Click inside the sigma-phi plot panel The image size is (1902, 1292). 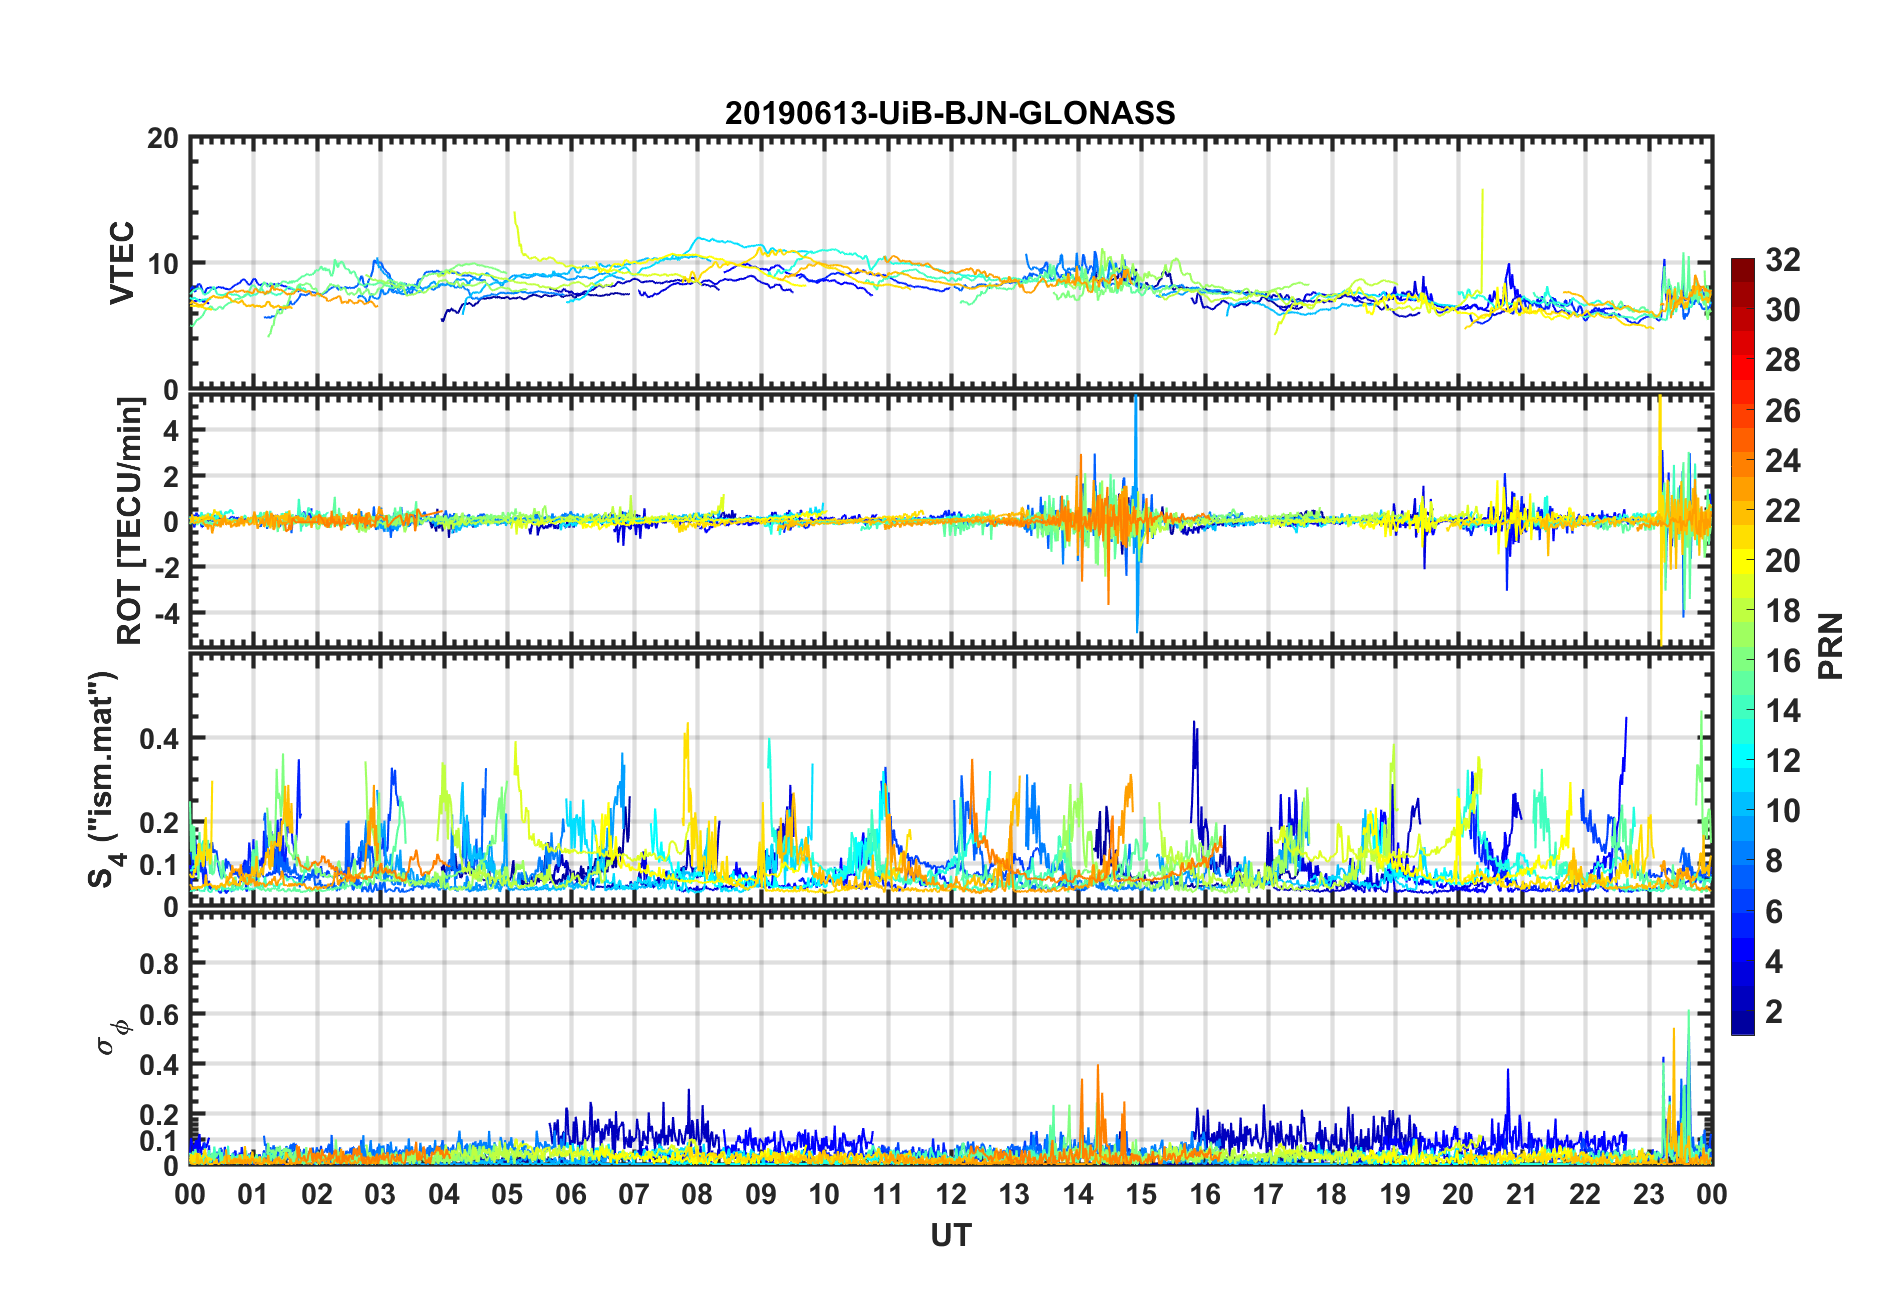[950, 1040]
